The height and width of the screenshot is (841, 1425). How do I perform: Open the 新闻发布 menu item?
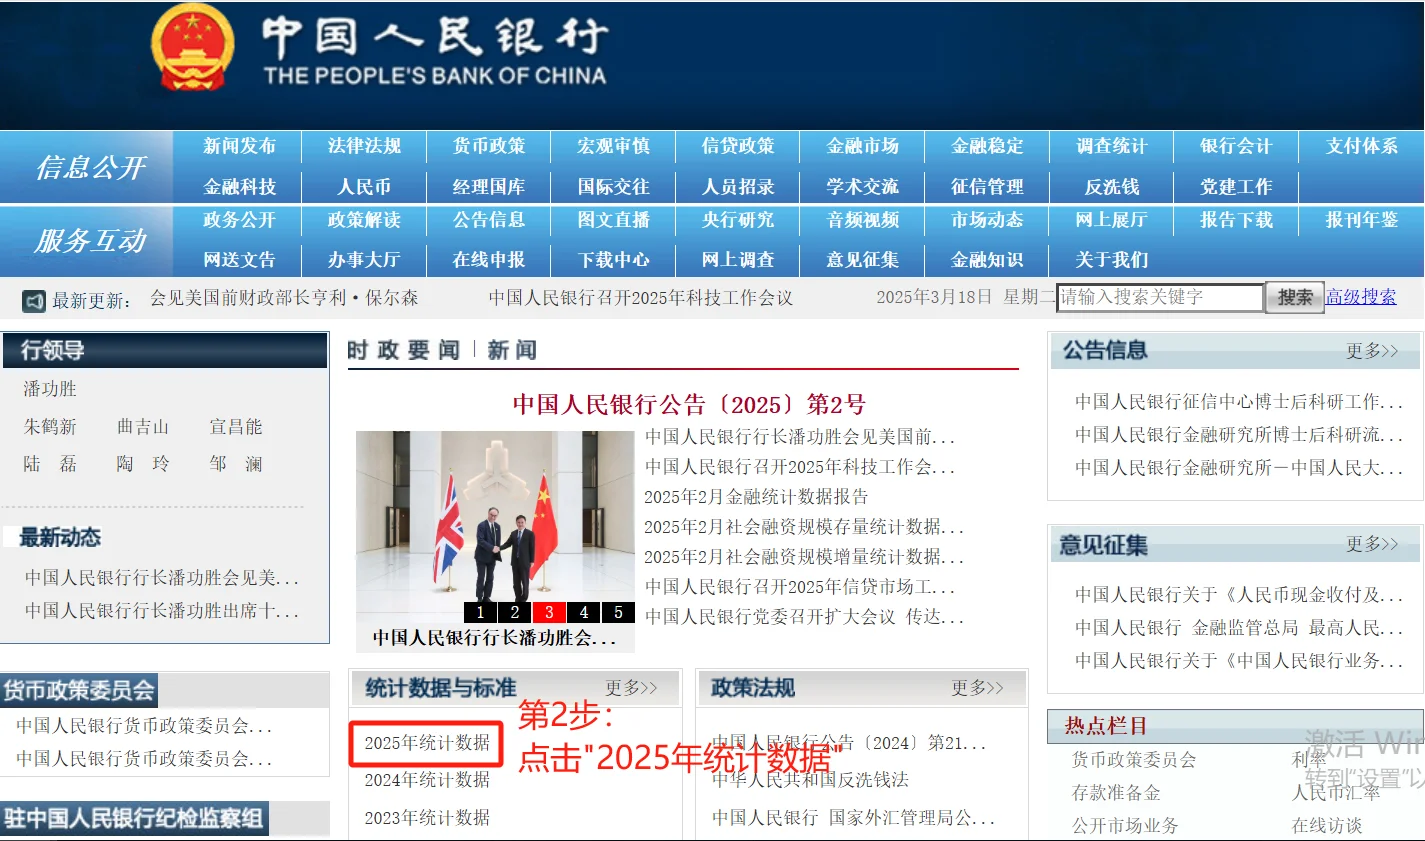coord(239,146)
